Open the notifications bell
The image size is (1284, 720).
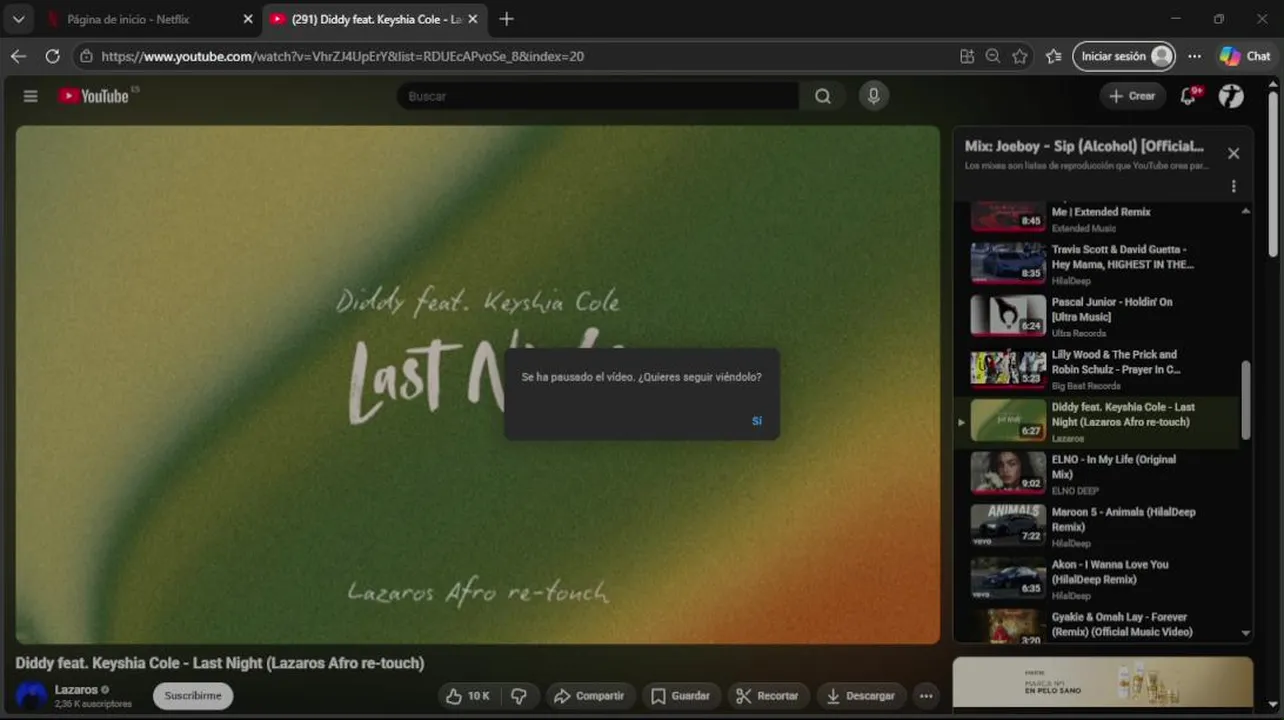[x=1189, y=96]
